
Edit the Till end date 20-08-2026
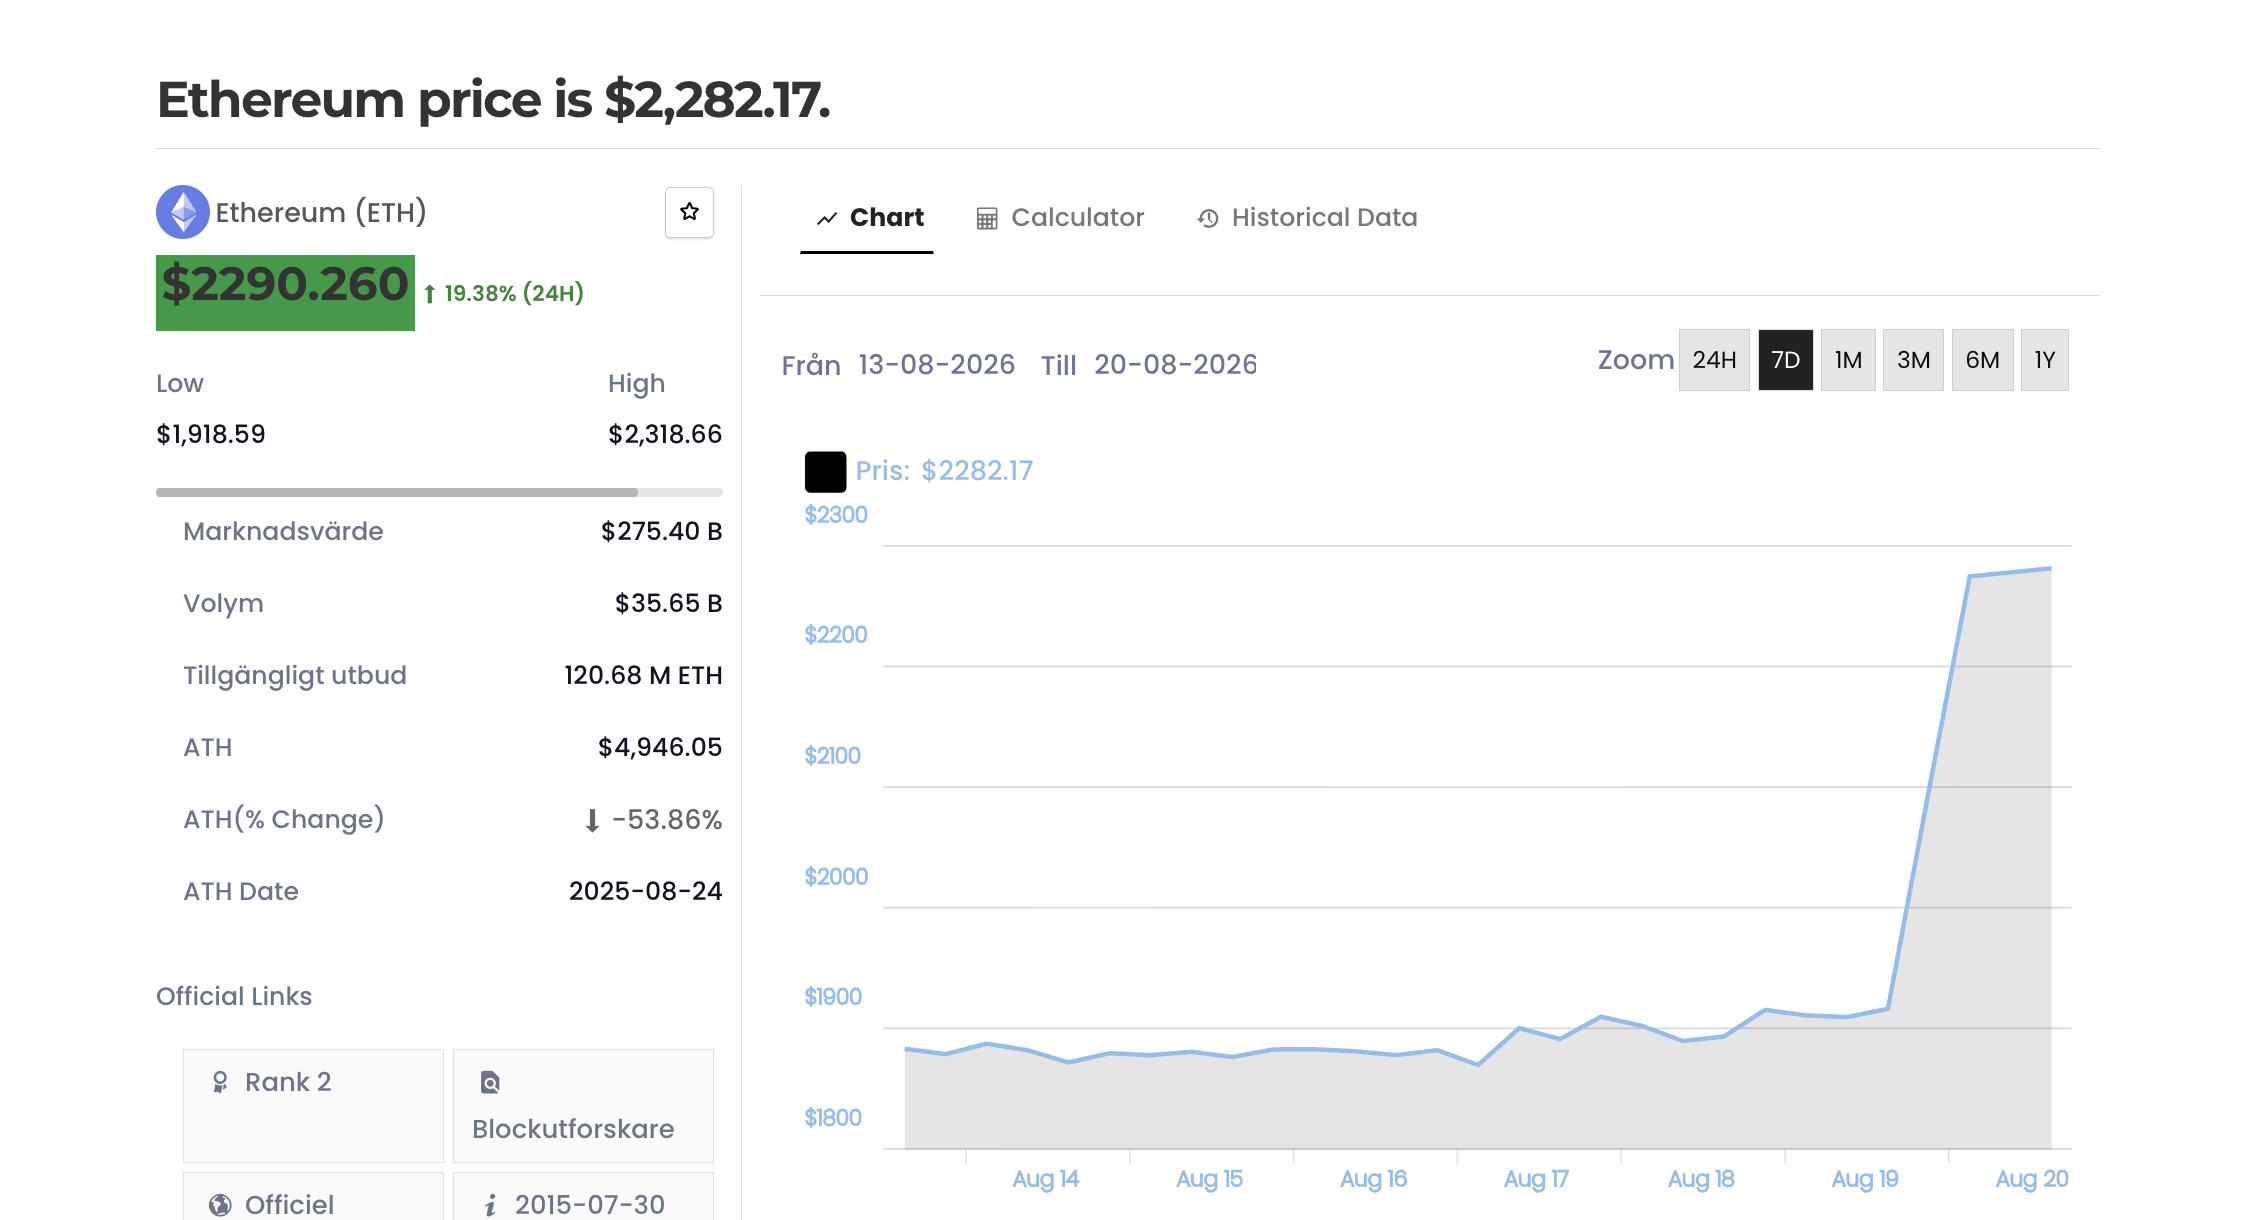(x=1175, y=365)
